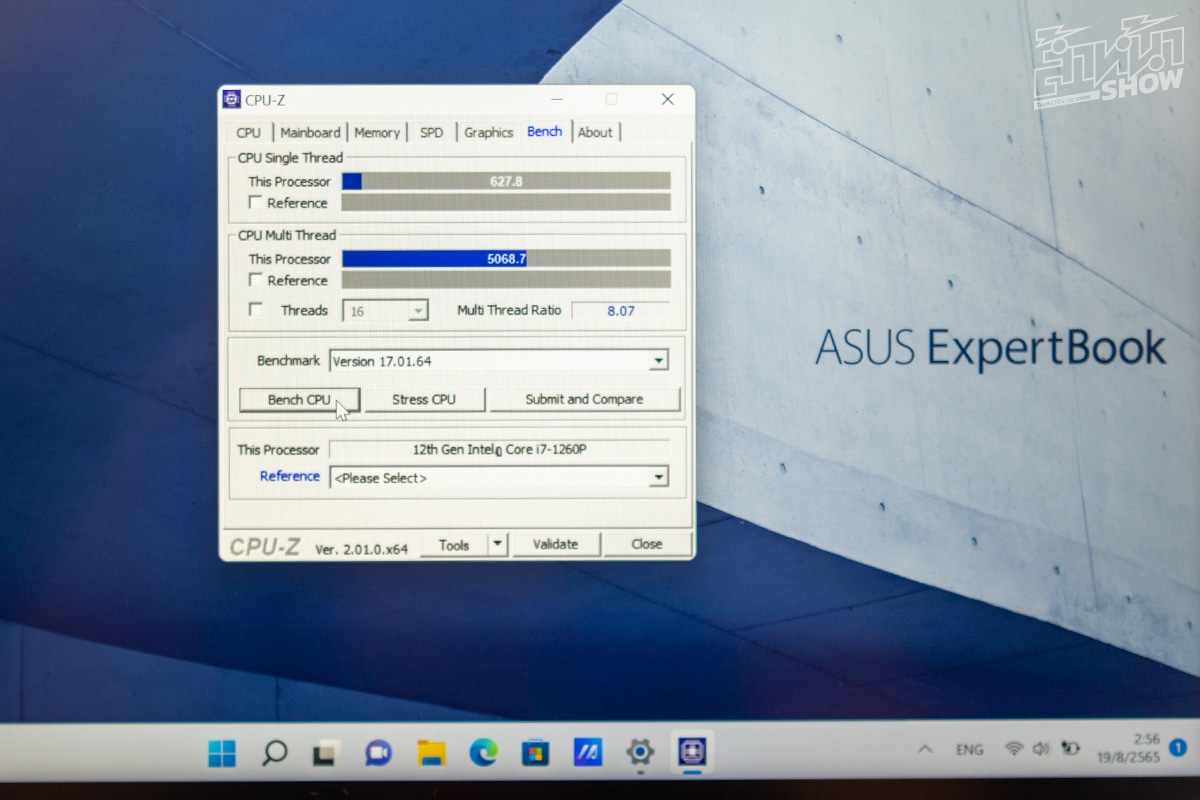Click the Multi Thread Ratio value 8.07

click(x=621, y=311)
